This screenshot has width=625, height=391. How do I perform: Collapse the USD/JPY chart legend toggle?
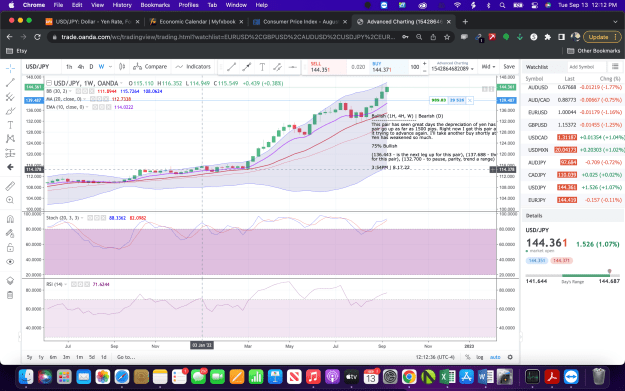coord(49,83)
